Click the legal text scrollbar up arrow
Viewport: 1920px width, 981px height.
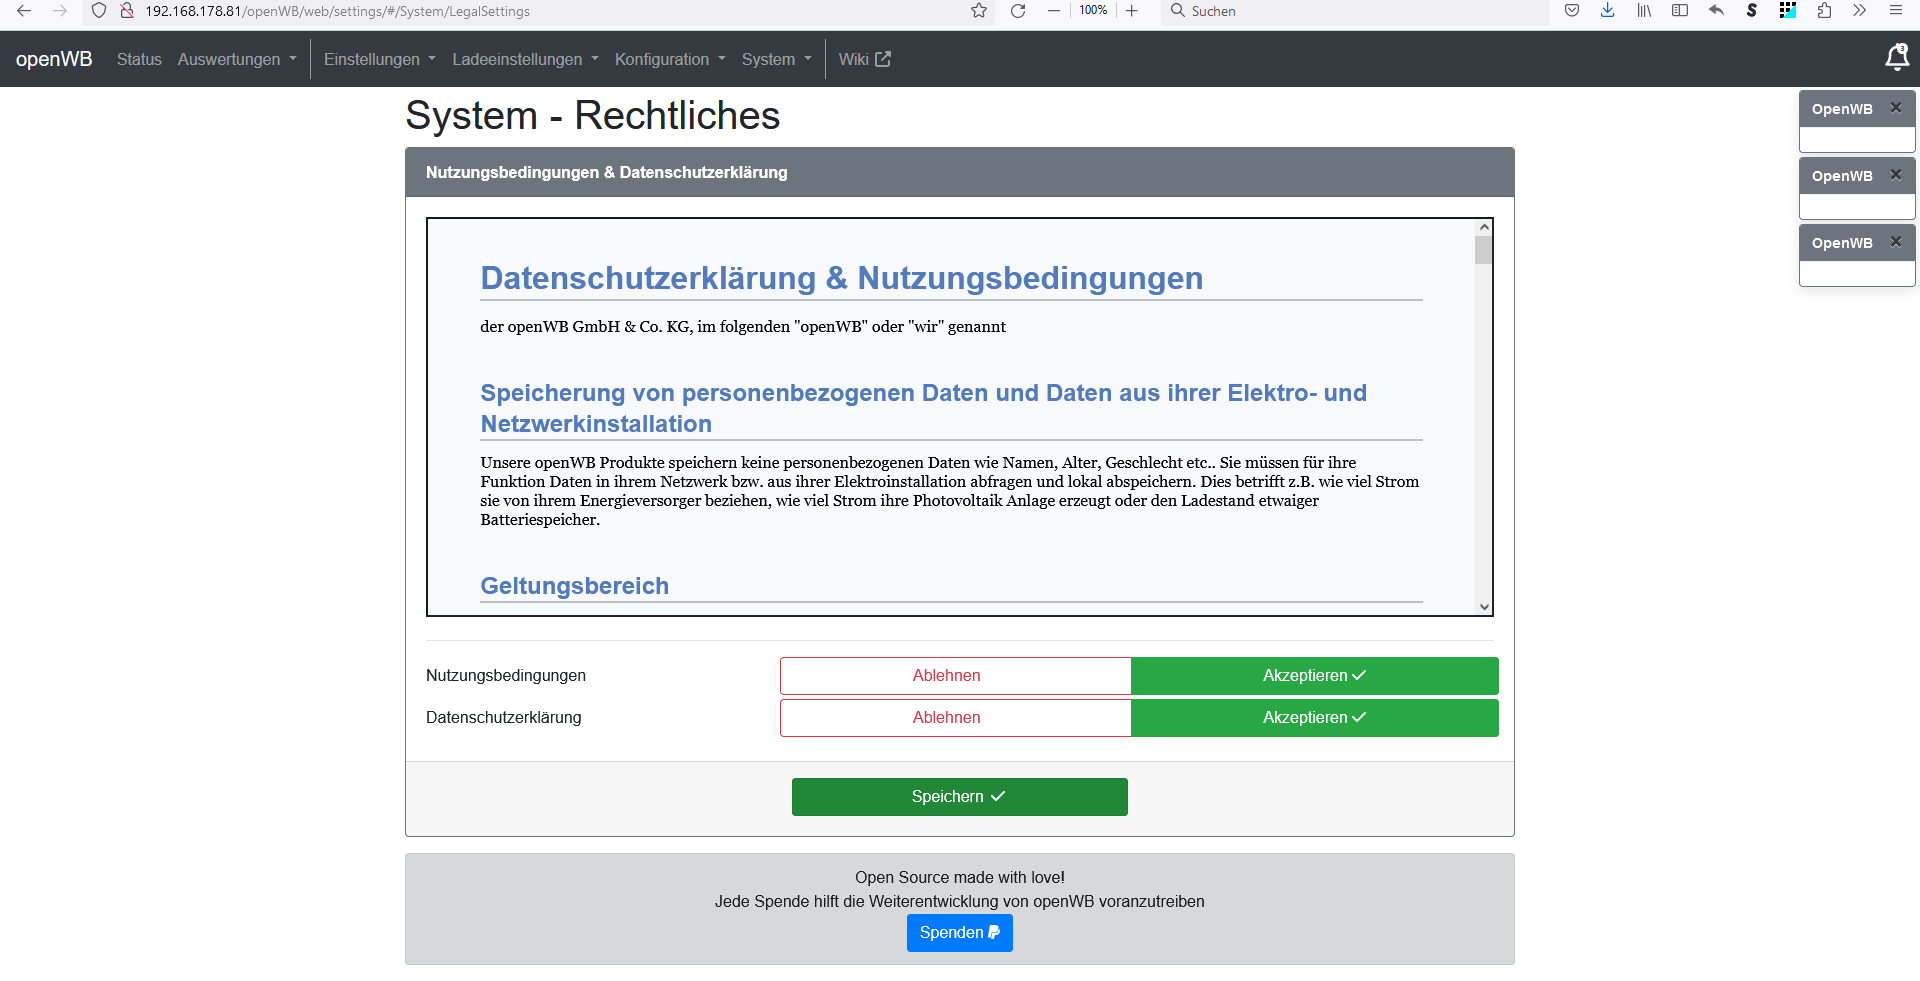[x=1484, y=227]
